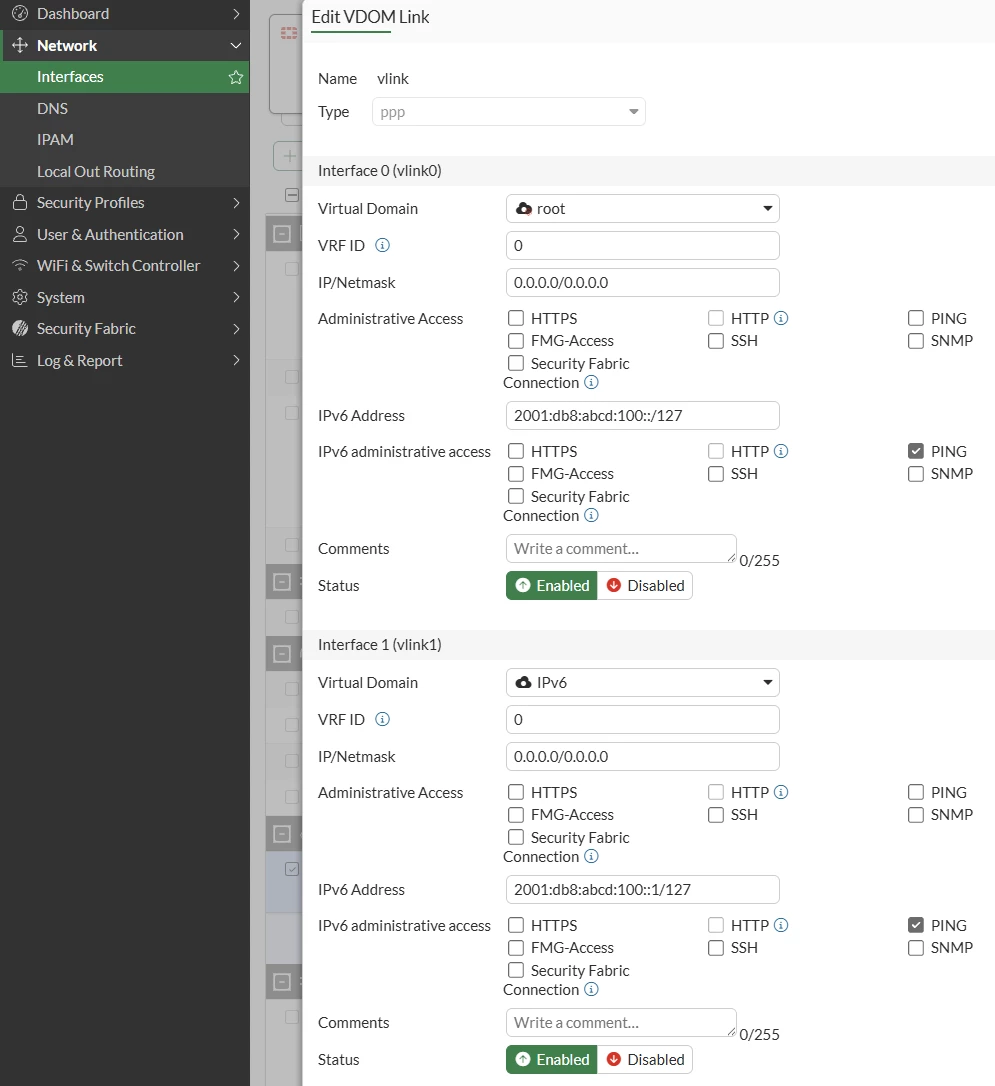Image resolution: width=995 pixels, height=1086 pixels.
Task: Open Interface 0 Virtual Domain dropdown showing root
Action: click(643, 208)
